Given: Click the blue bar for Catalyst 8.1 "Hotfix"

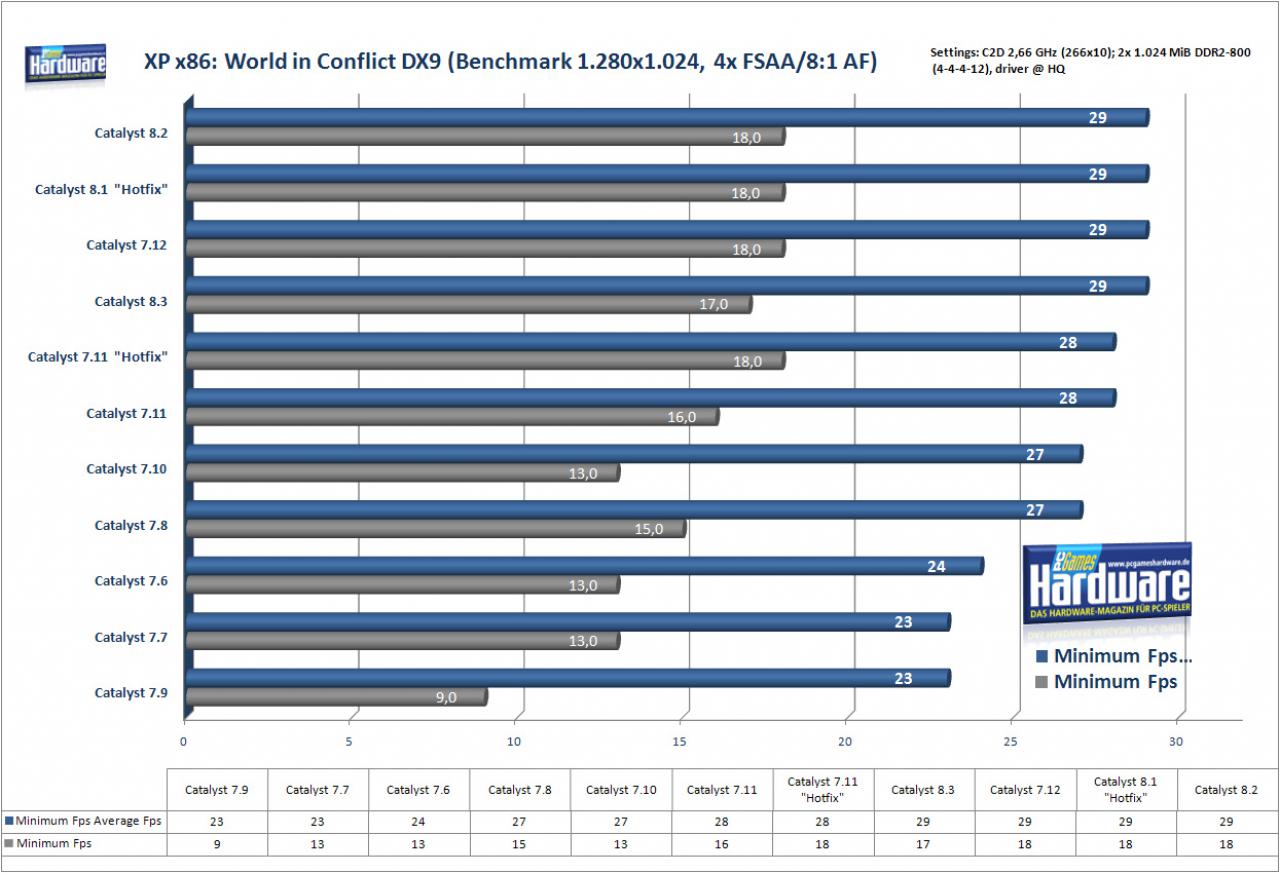Looking at the screenshot, I should point(666,174).
